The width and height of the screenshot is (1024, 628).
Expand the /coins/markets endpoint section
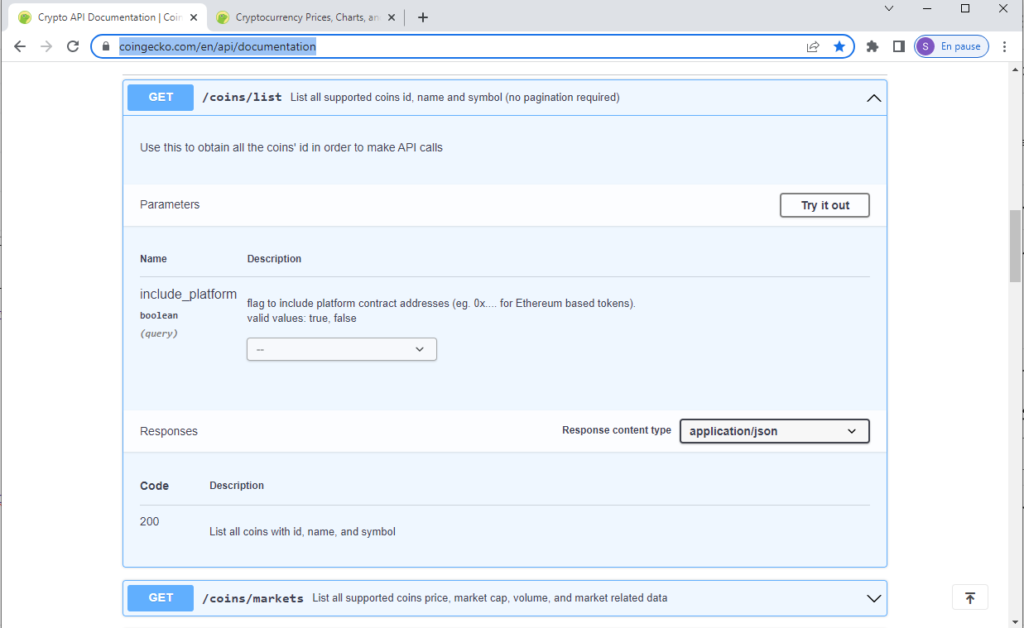(873, 598)
